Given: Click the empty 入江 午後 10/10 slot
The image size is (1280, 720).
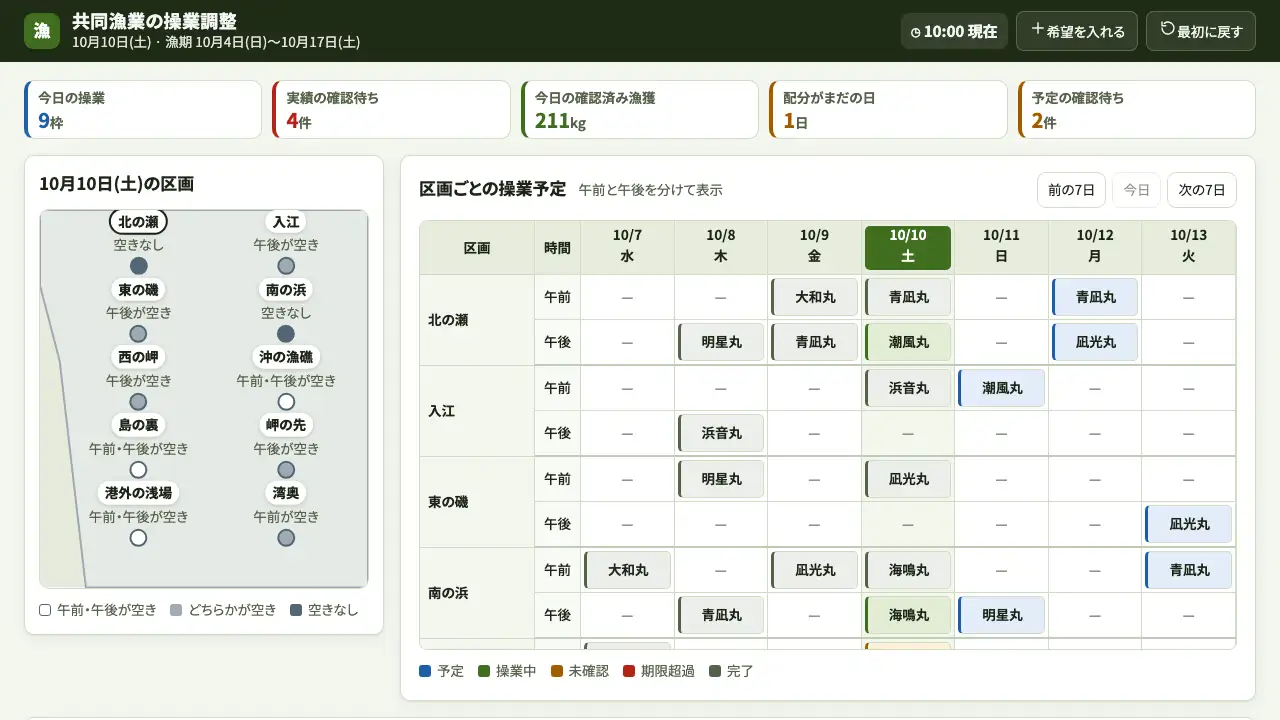Looking at the screenshot, I should pyautogui.click(x=908, y=433).
